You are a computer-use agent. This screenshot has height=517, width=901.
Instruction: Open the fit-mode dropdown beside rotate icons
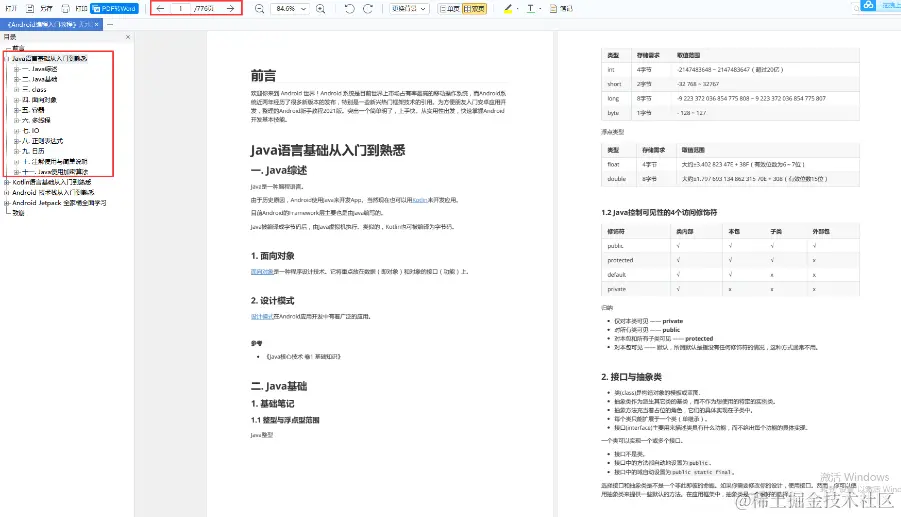409,9
